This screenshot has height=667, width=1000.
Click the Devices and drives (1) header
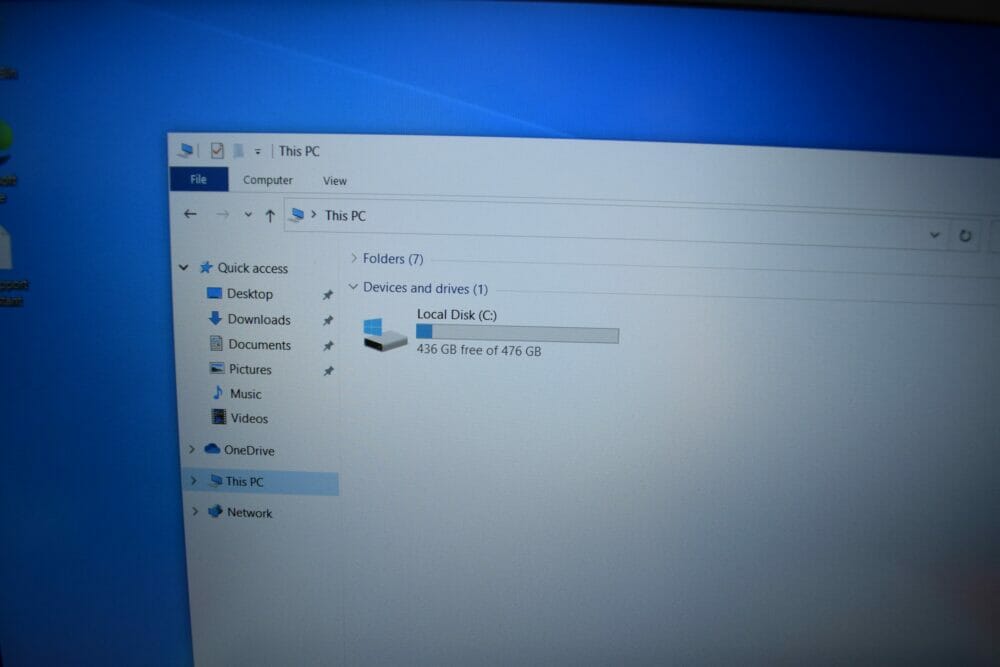425,289
